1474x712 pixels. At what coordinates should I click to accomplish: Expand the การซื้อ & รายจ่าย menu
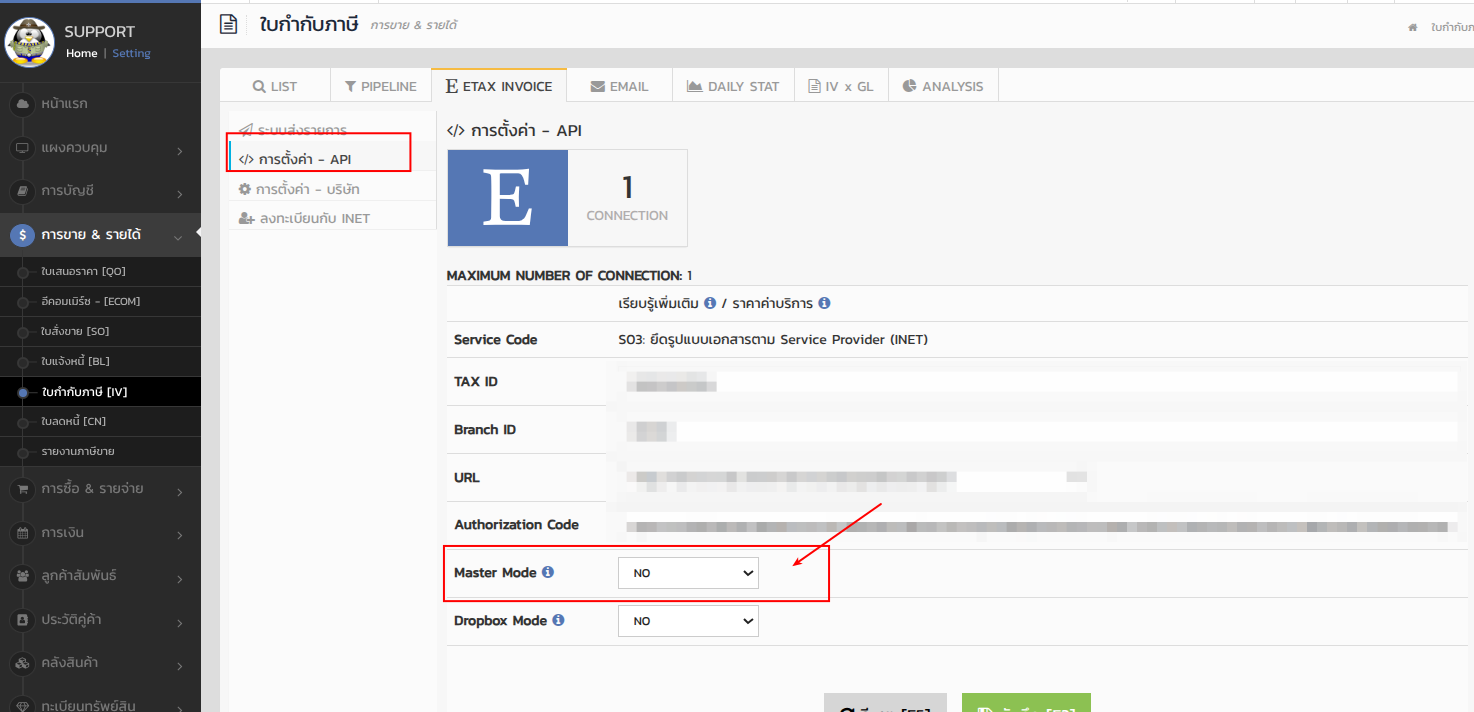[100, 489]
